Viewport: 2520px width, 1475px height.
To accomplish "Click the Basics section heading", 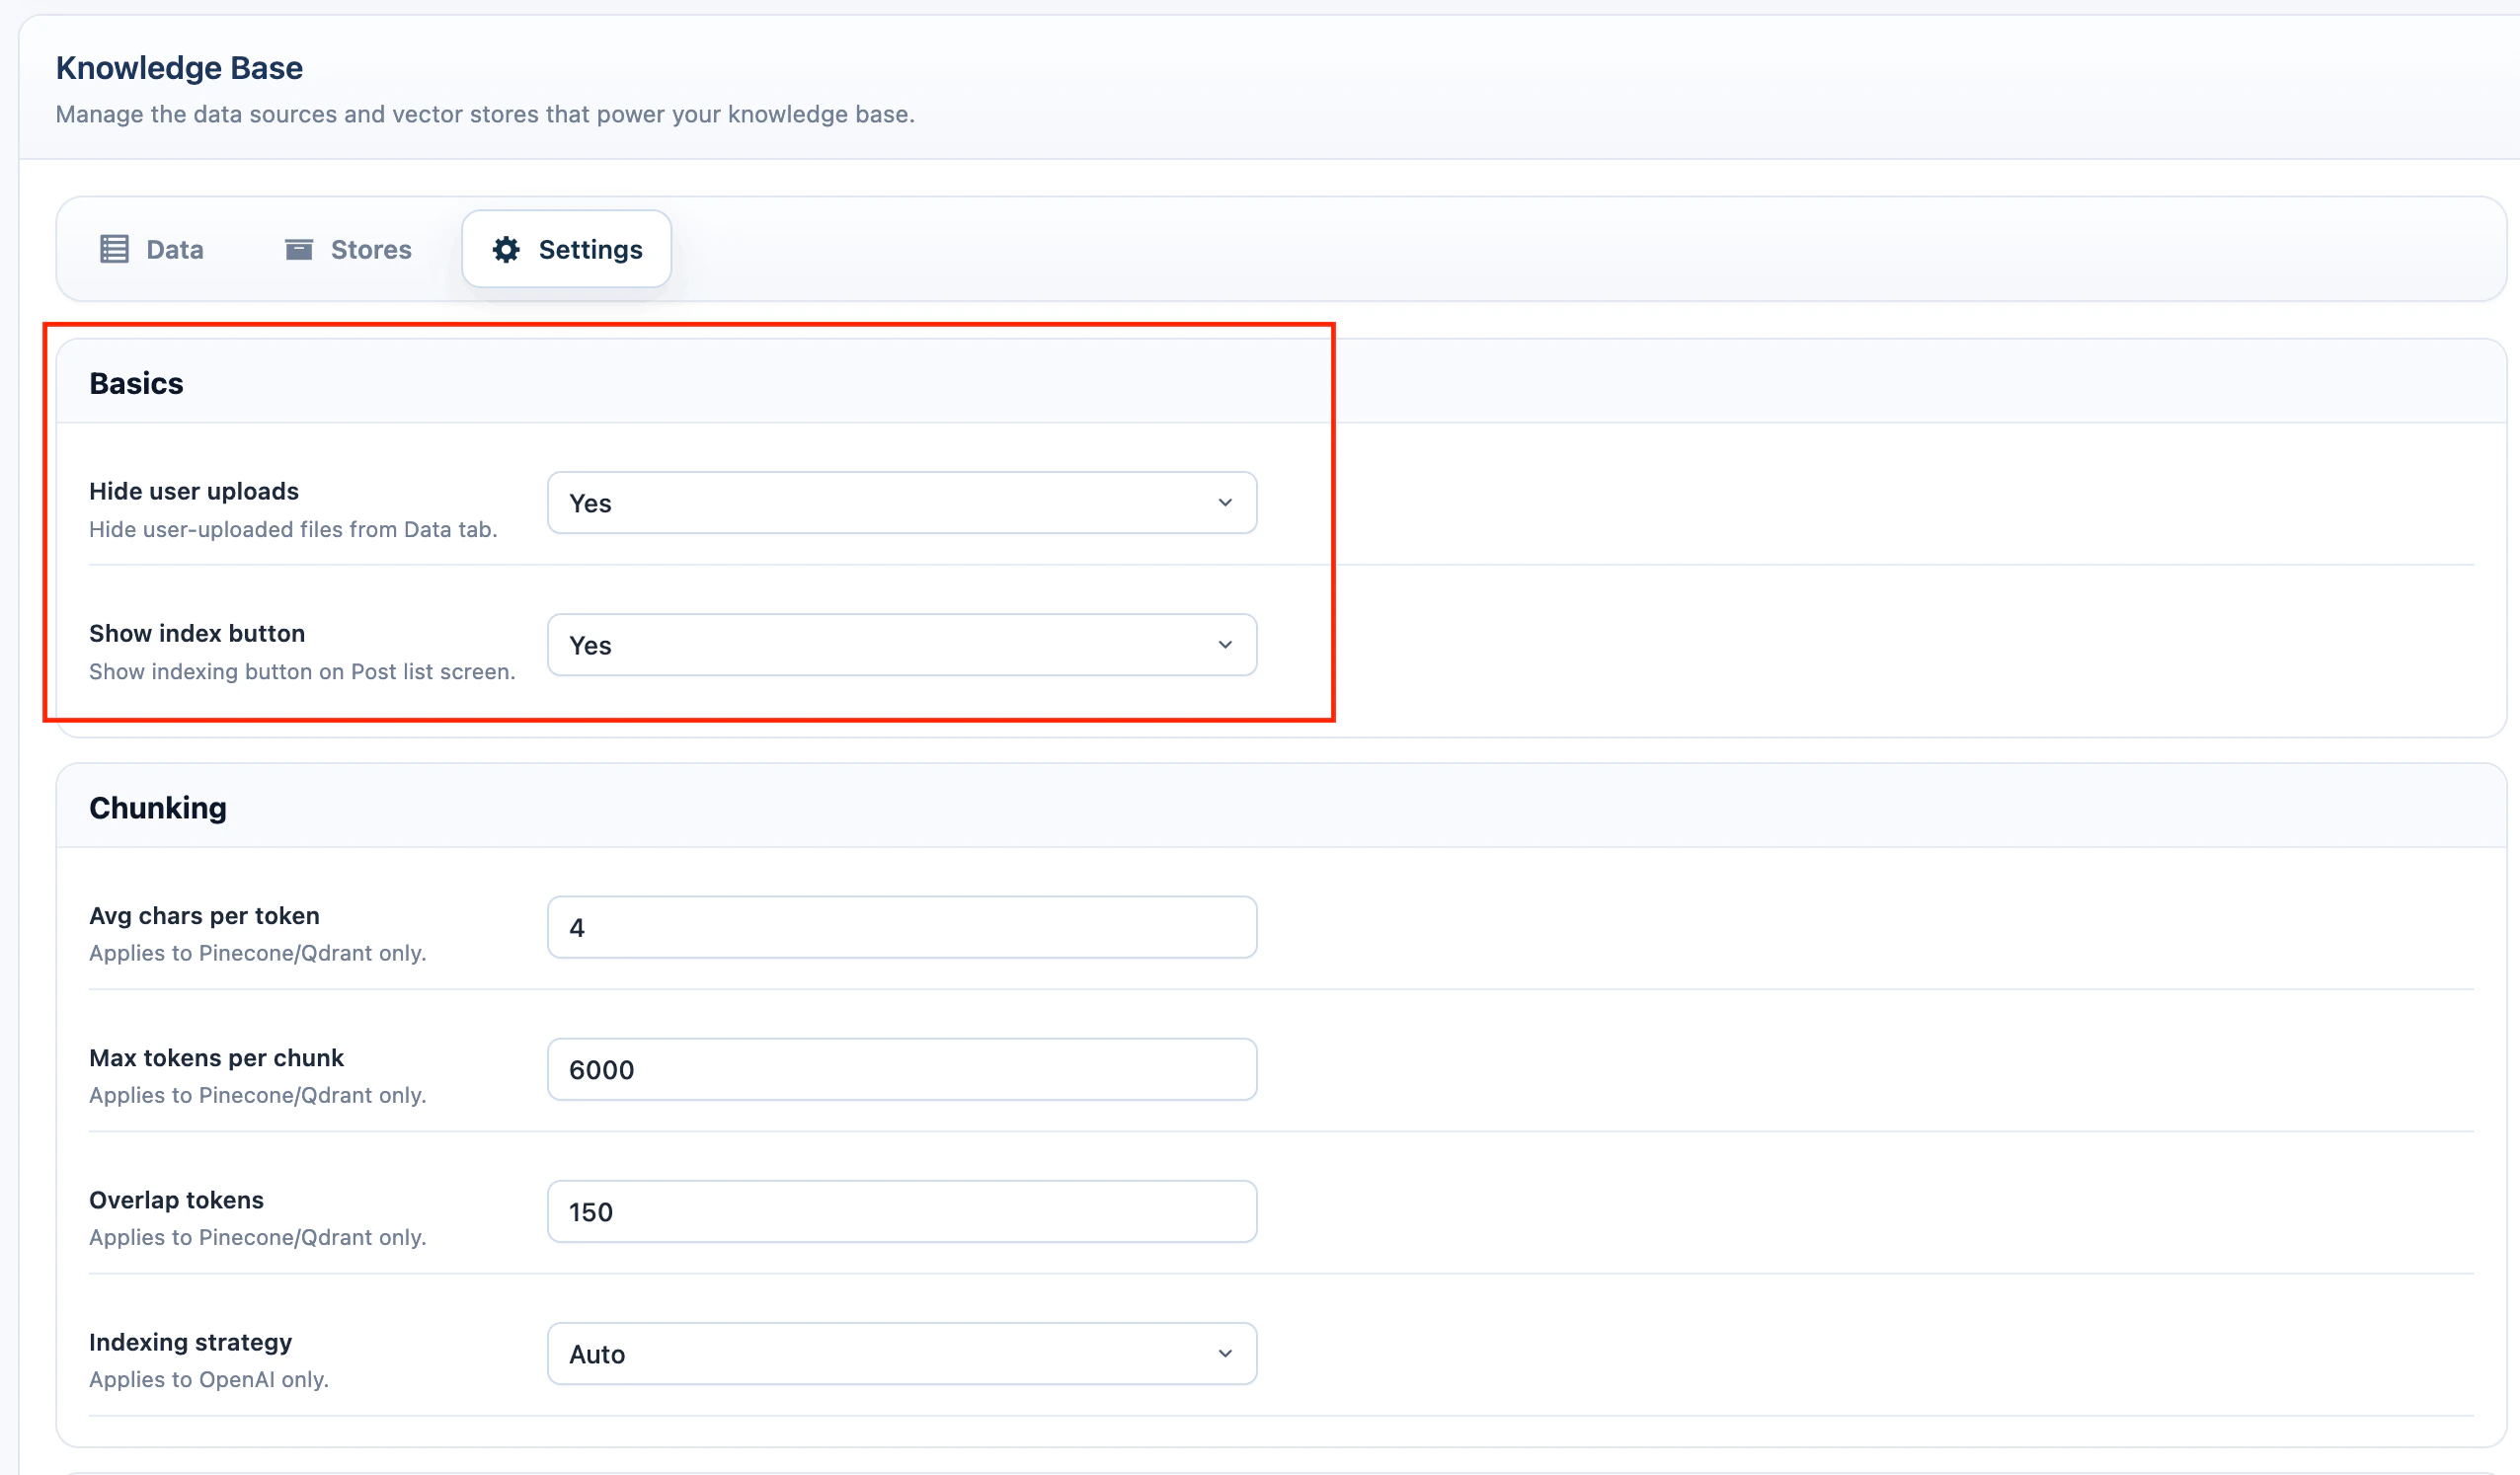I will tap(136, 383).
